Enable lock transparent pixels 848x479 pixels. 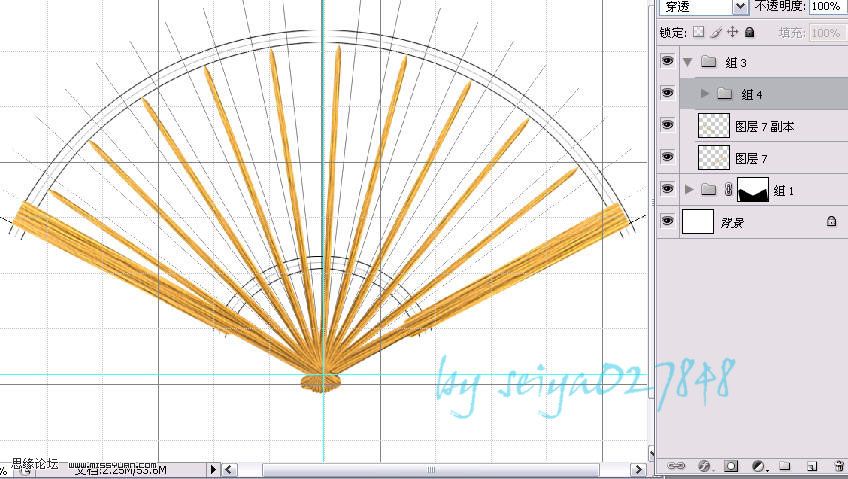pyautogui.click(x=699, y=32)
